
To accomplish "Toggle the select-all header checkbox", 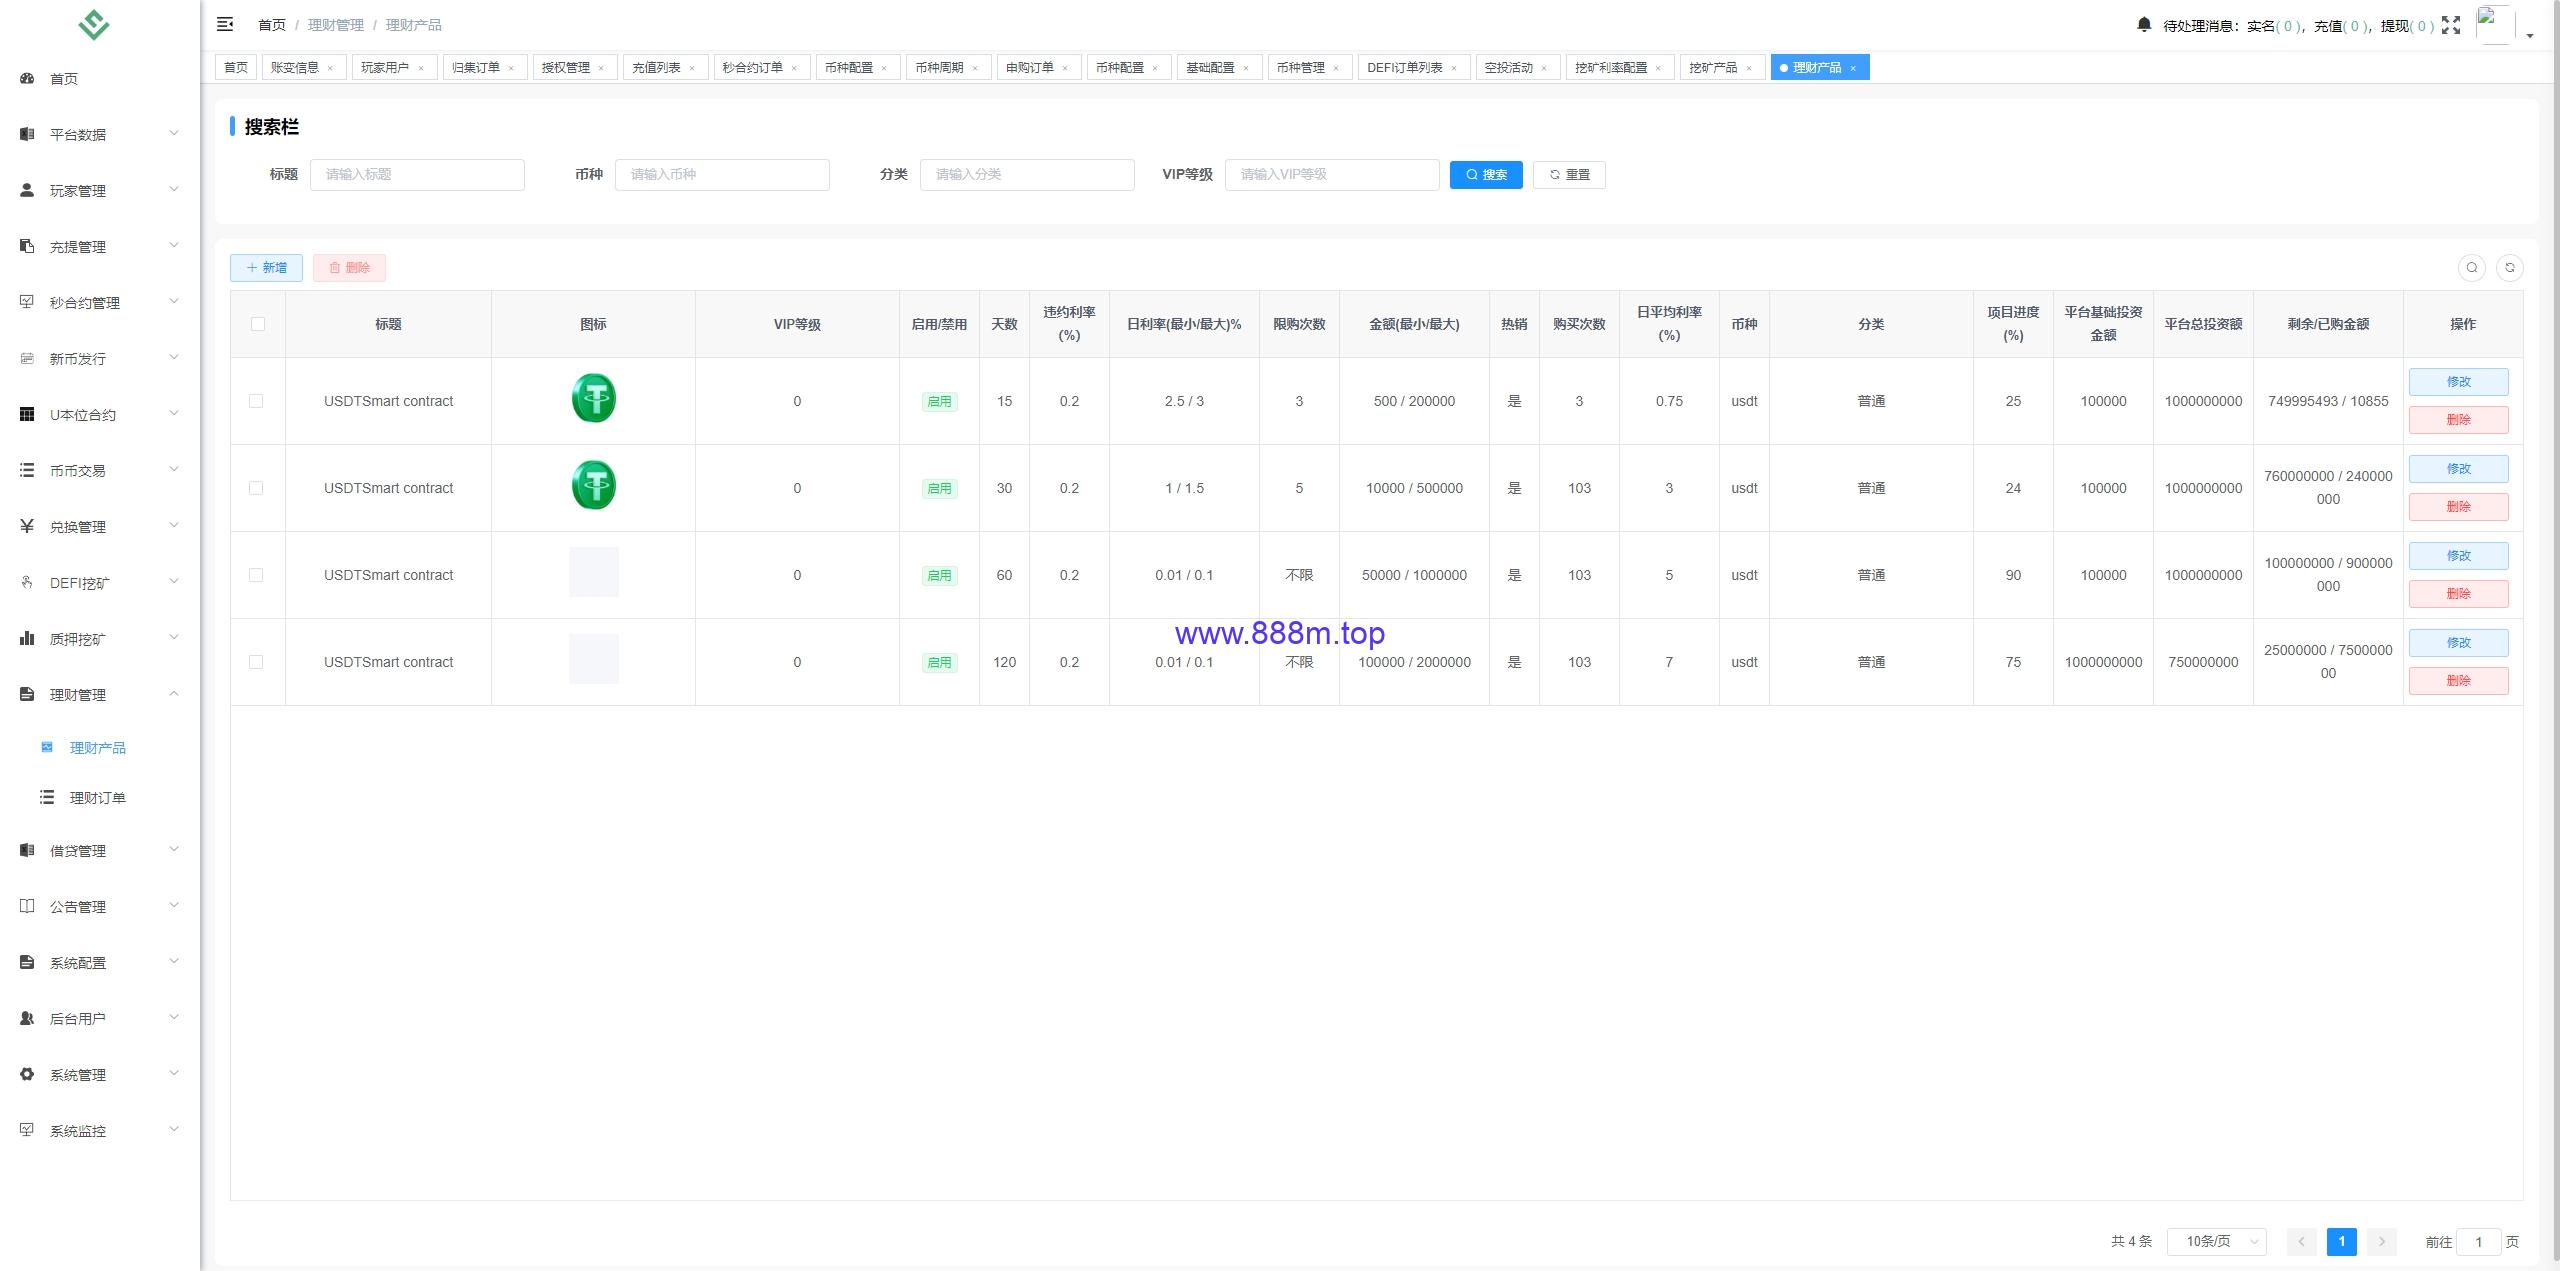I will tap(258, 324).
